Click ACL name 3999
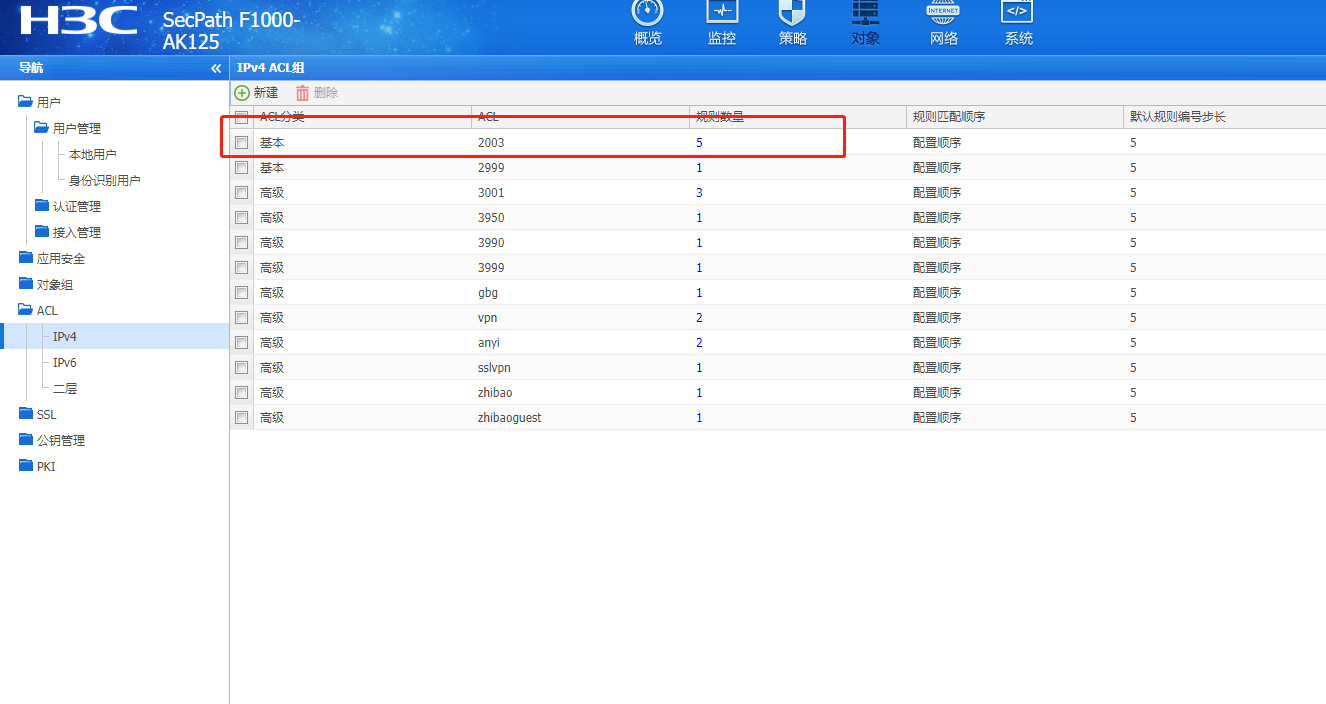This screenshot has height=704, width=1326. (x=491, y=268)
